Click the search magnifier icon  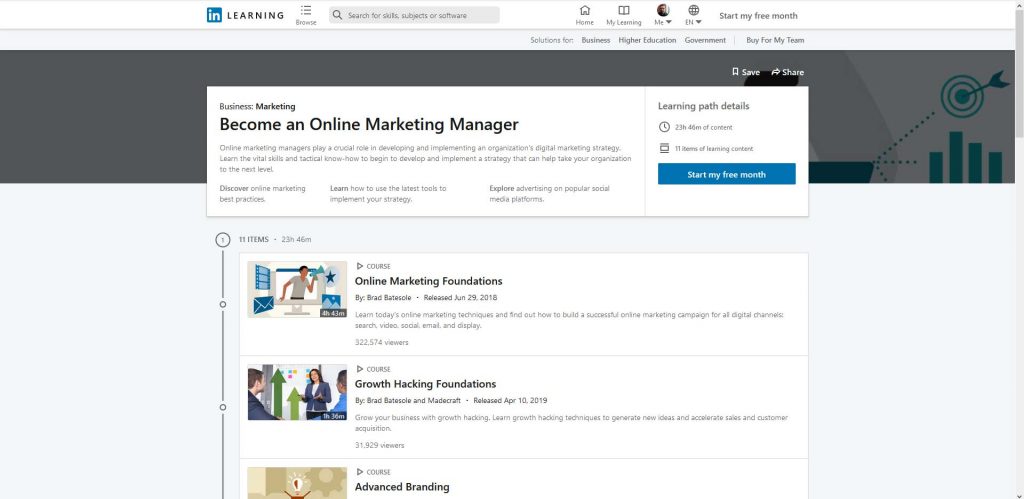[338, 15]
